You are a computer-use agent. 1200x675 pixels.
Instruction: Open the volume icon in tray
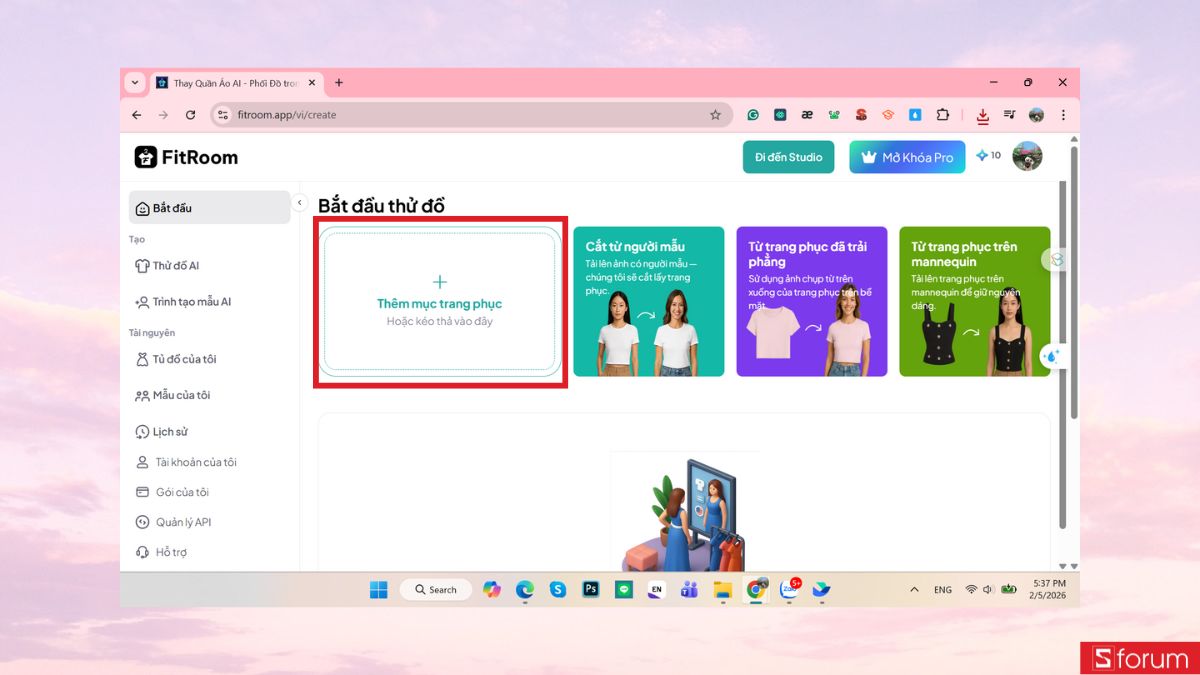[x=988, y=590]
